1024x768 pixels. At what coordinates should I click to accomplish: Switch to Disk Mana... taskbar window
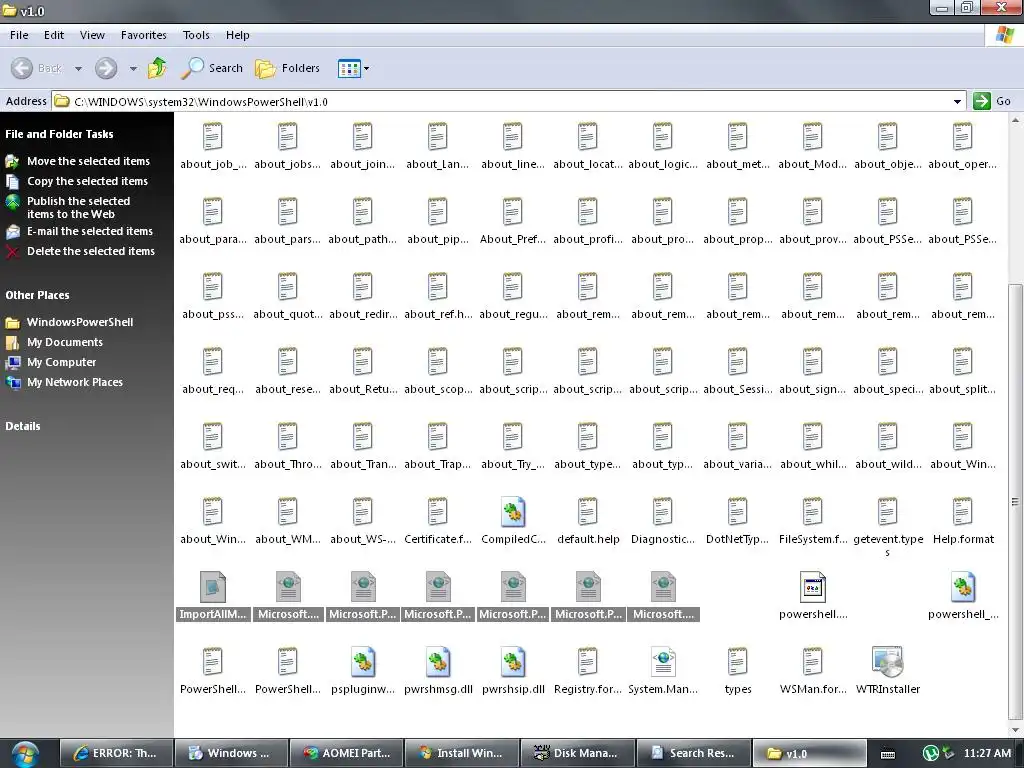coord(577,753)
